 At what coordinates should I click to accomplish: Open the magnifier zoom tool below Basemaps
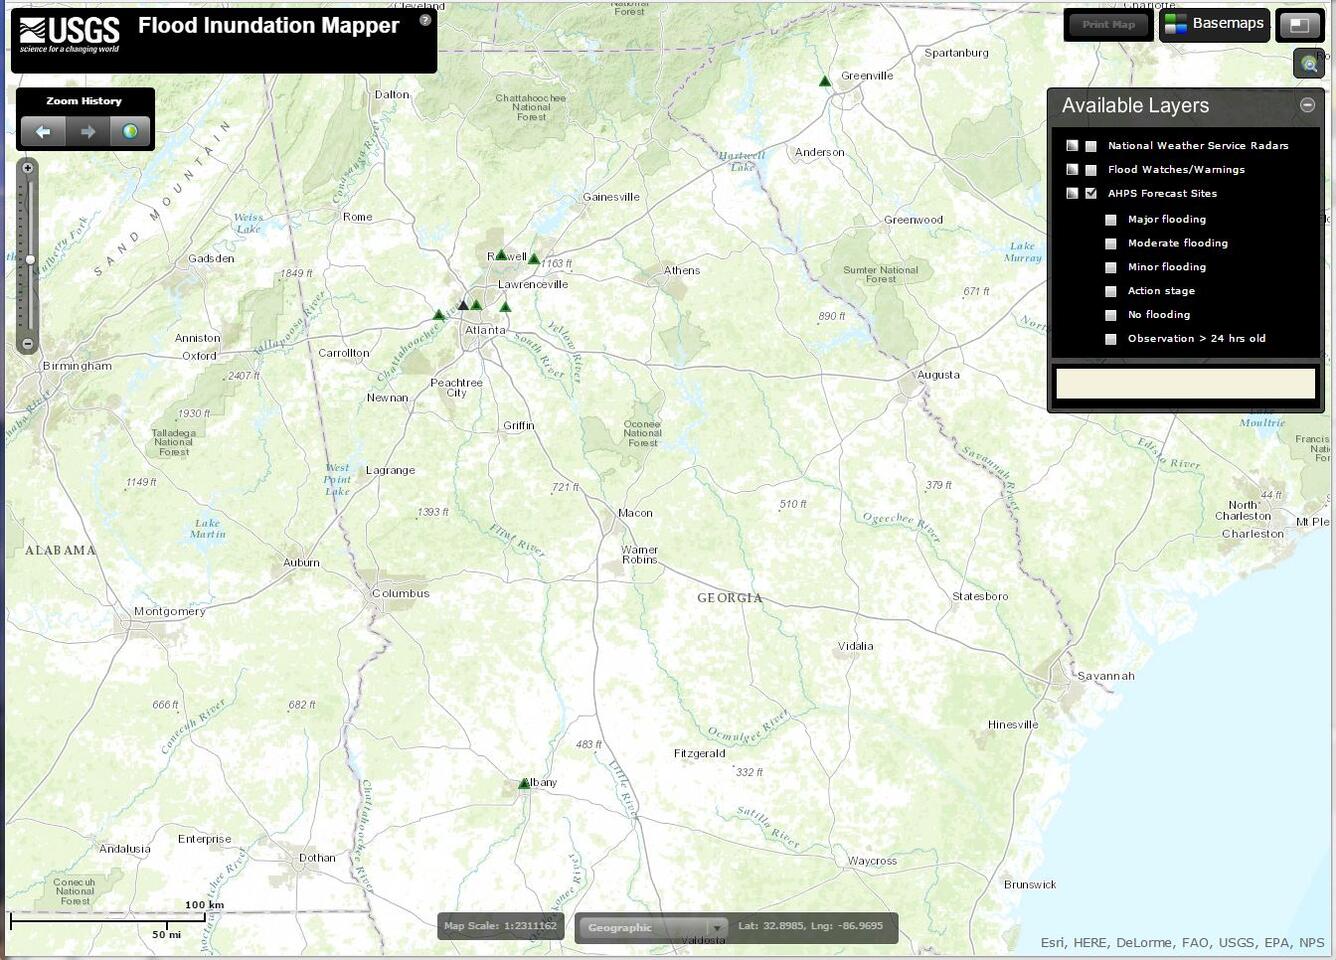click(x=1308, y=63)
